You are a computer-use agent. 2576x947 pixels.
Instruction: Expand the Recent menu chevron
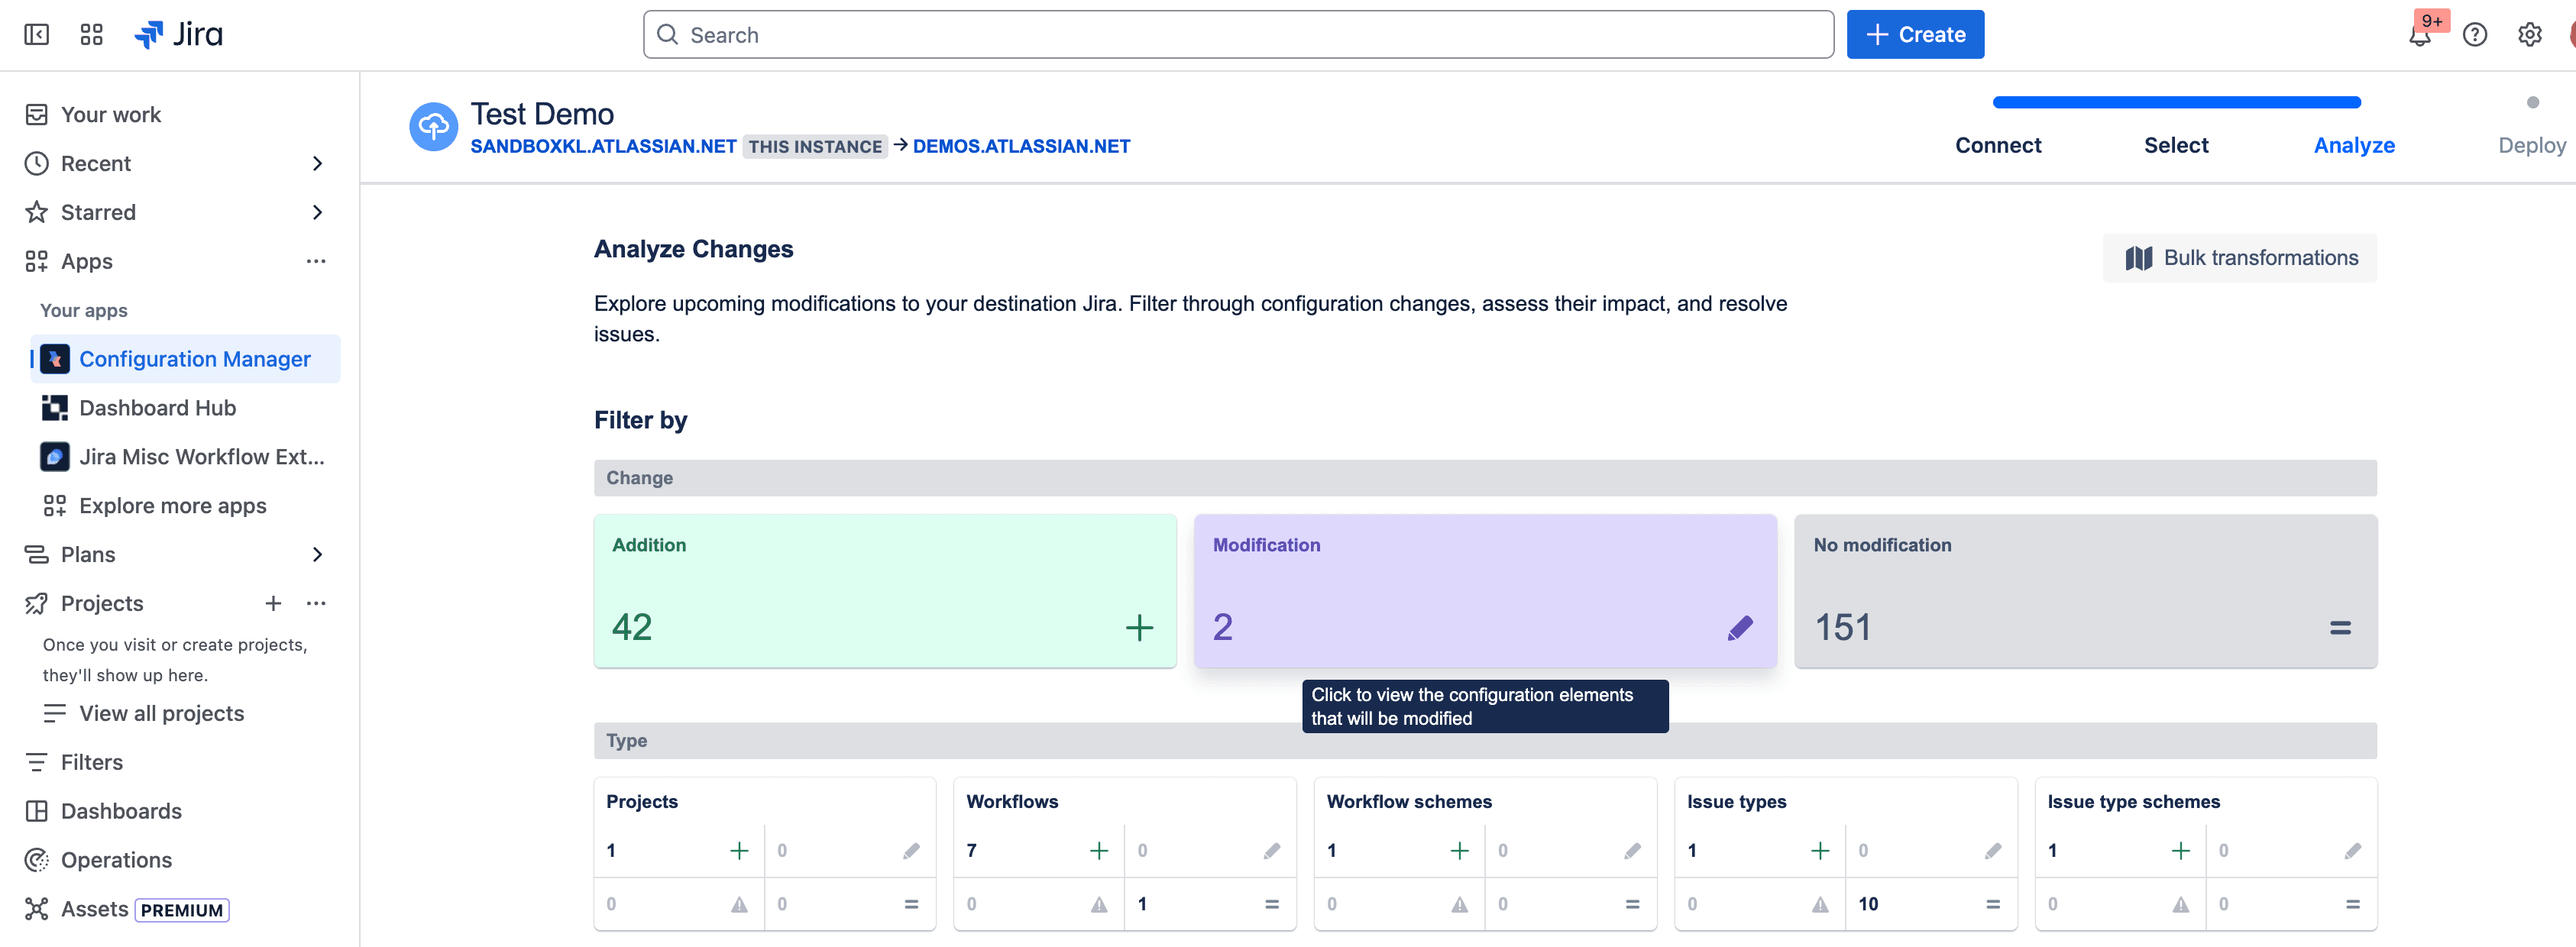(x=317, y=163)
